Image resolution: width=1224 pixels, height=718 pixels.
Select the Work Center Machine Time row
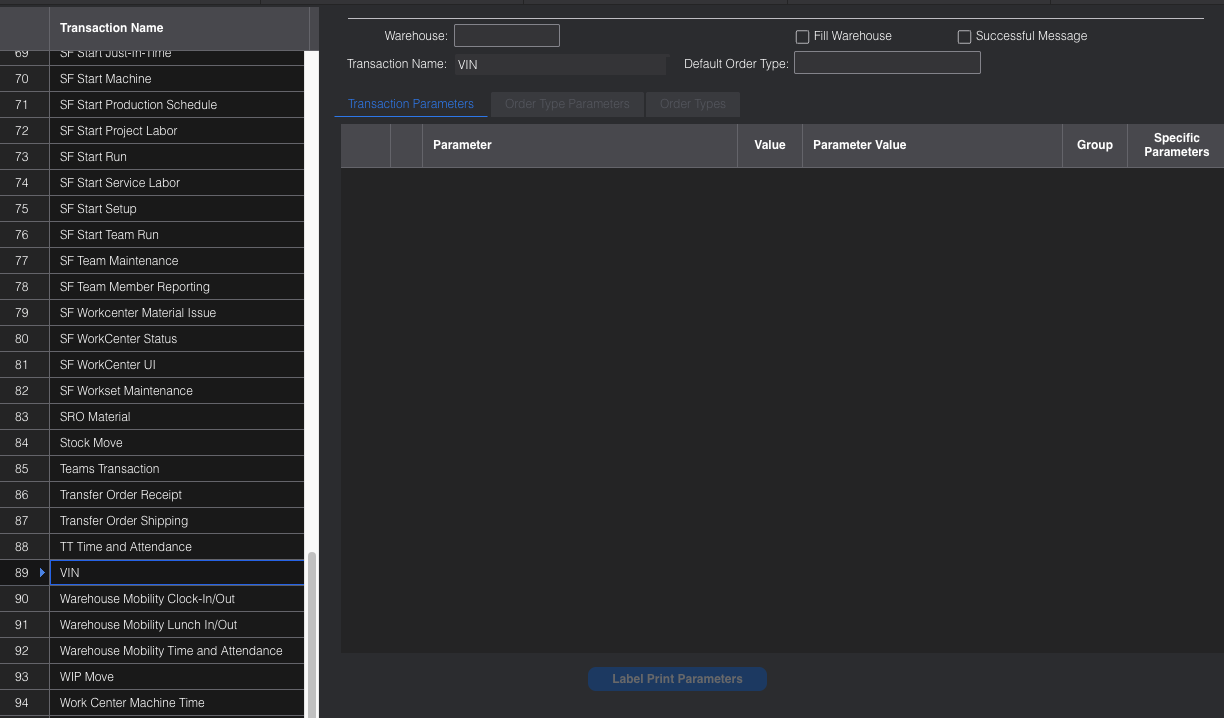(176, 703)
